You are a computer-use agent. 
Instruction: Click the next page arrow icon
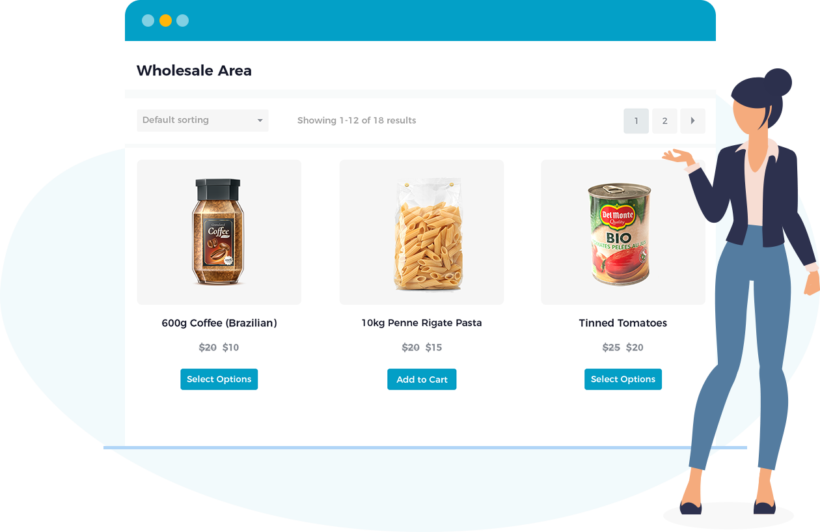pos(692,121)
